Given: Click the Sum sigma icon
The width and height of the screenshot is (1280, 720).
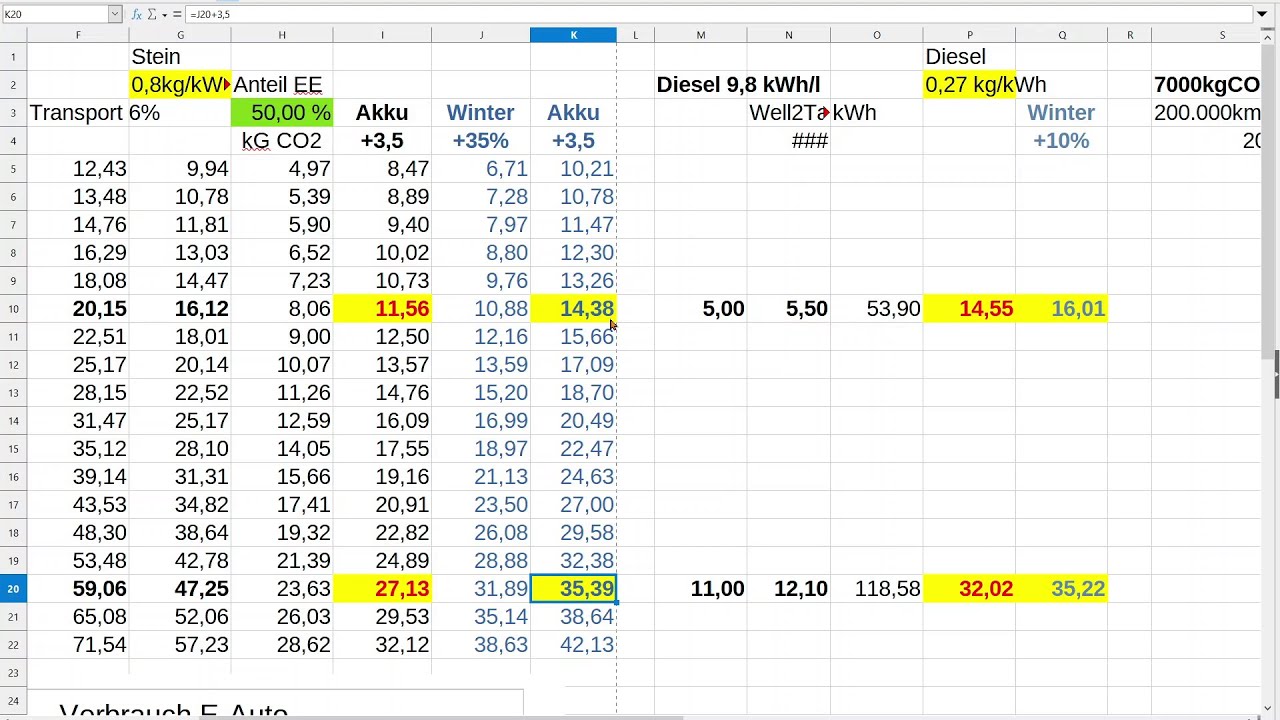Looking at the screenshot, I should pyautogui.click(x=152, y=14).
